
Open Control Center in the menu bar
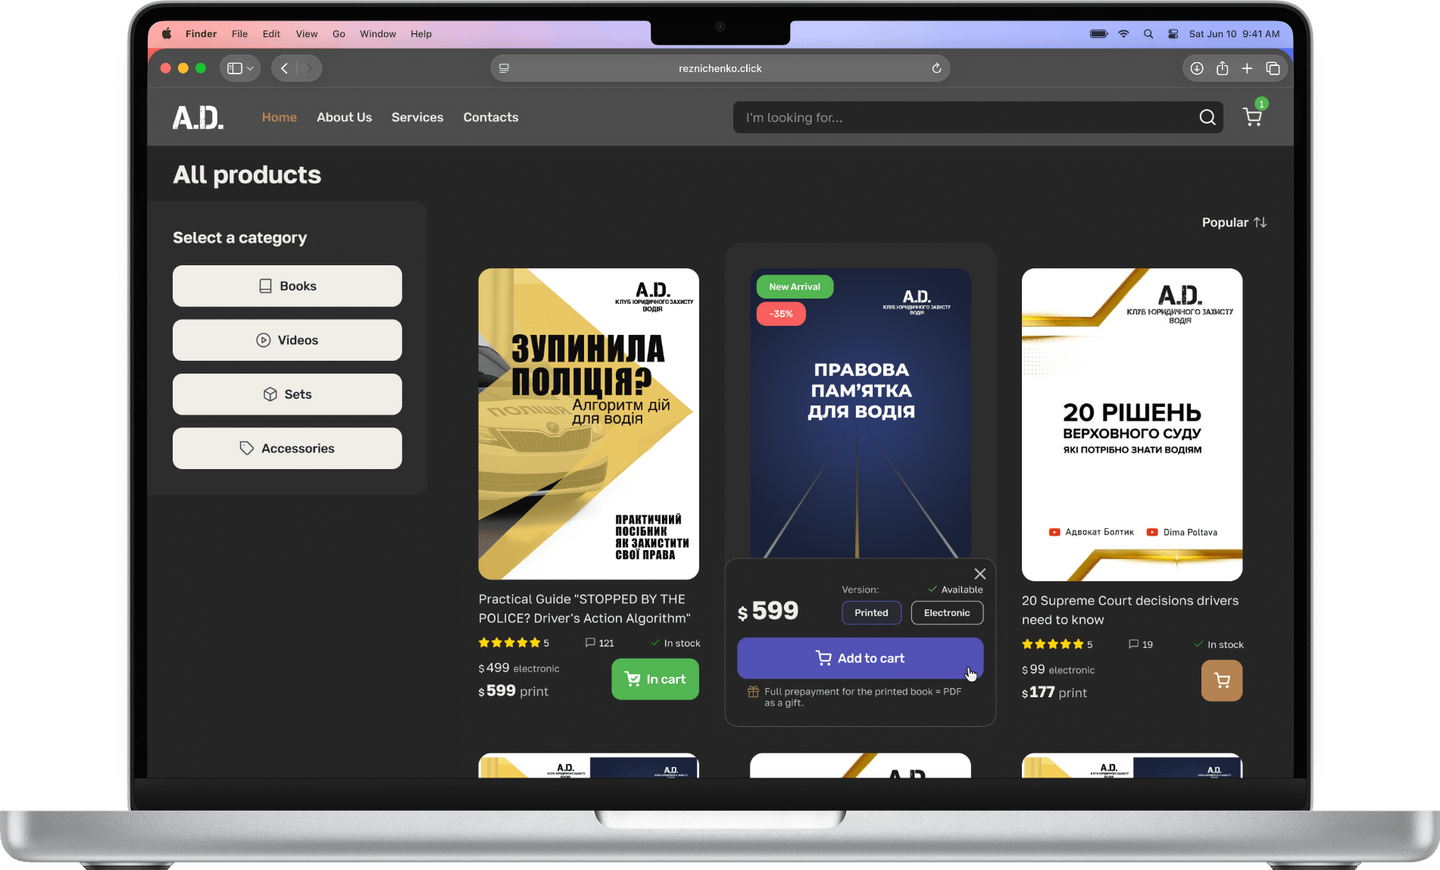point(1173,34)
